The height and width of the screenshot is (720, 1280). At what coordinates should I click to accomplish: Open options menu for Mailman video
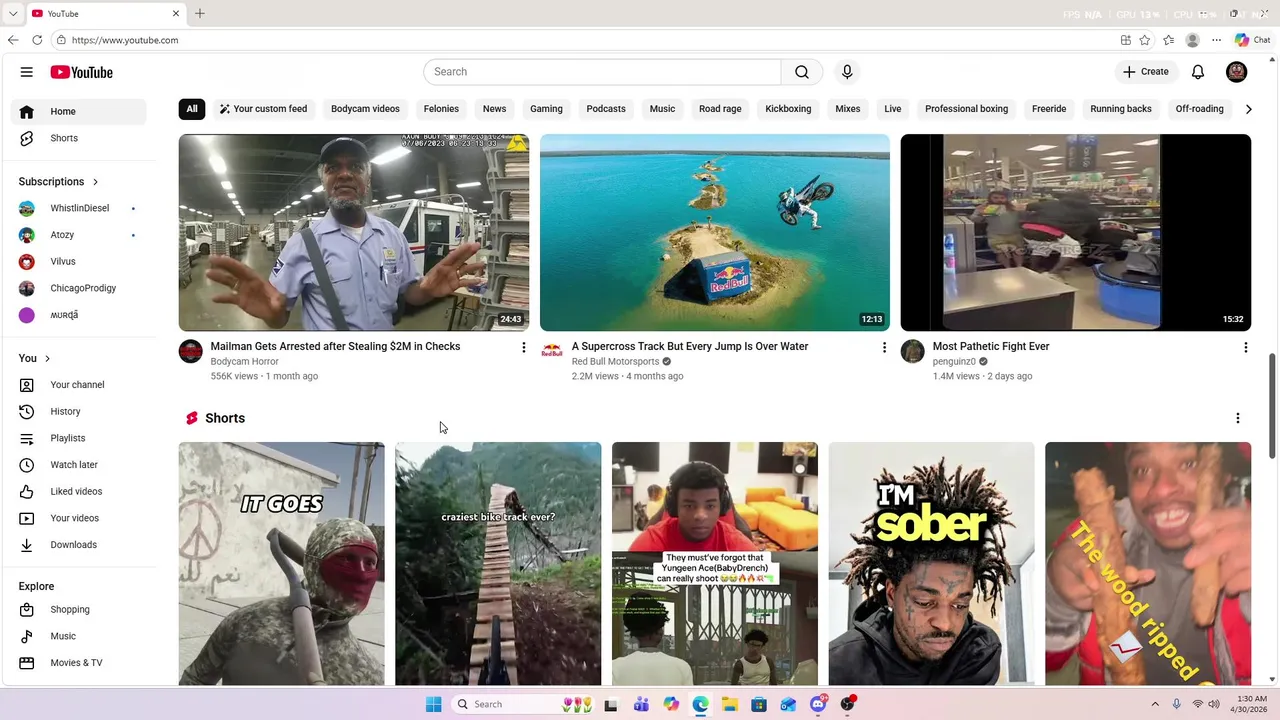pos(523,347)
